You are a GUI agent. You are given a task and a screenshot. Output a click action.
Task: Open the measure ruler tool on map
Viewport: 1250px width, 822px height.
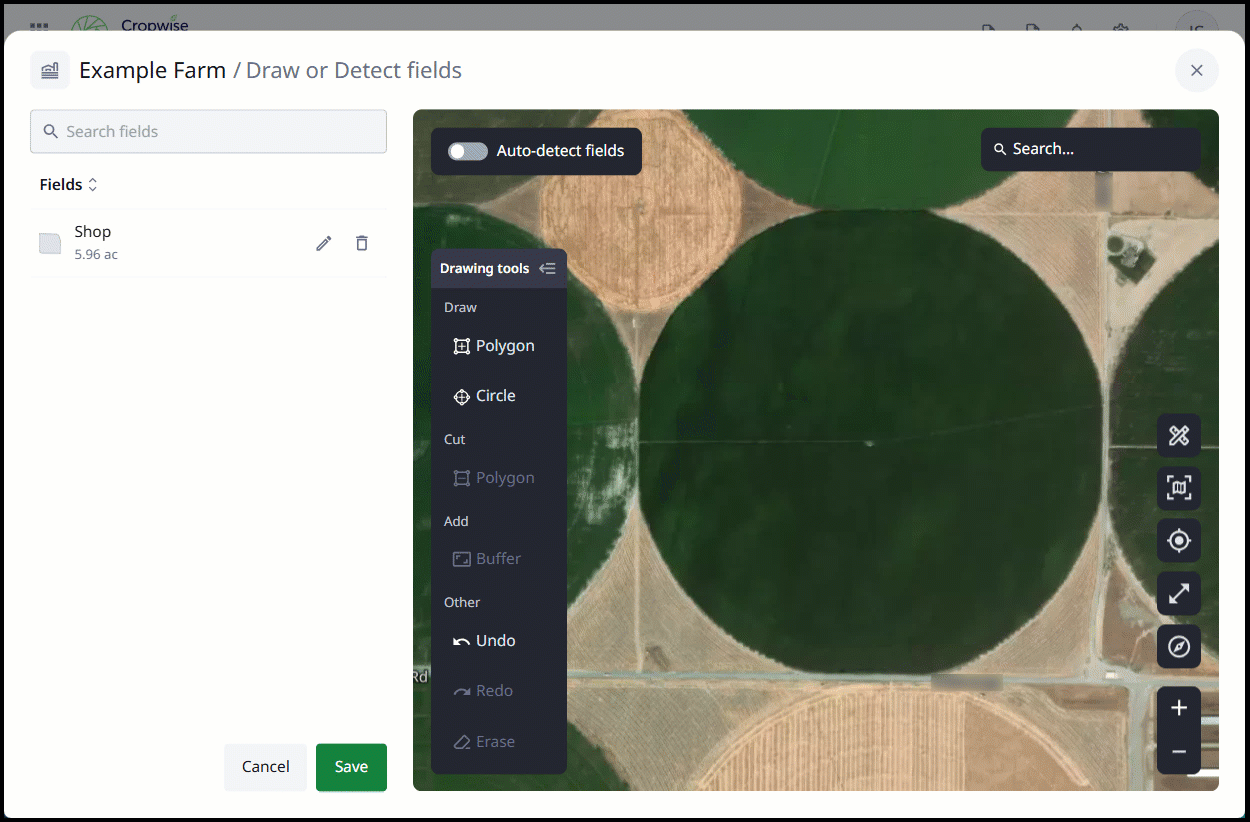tap(1179, 436)
